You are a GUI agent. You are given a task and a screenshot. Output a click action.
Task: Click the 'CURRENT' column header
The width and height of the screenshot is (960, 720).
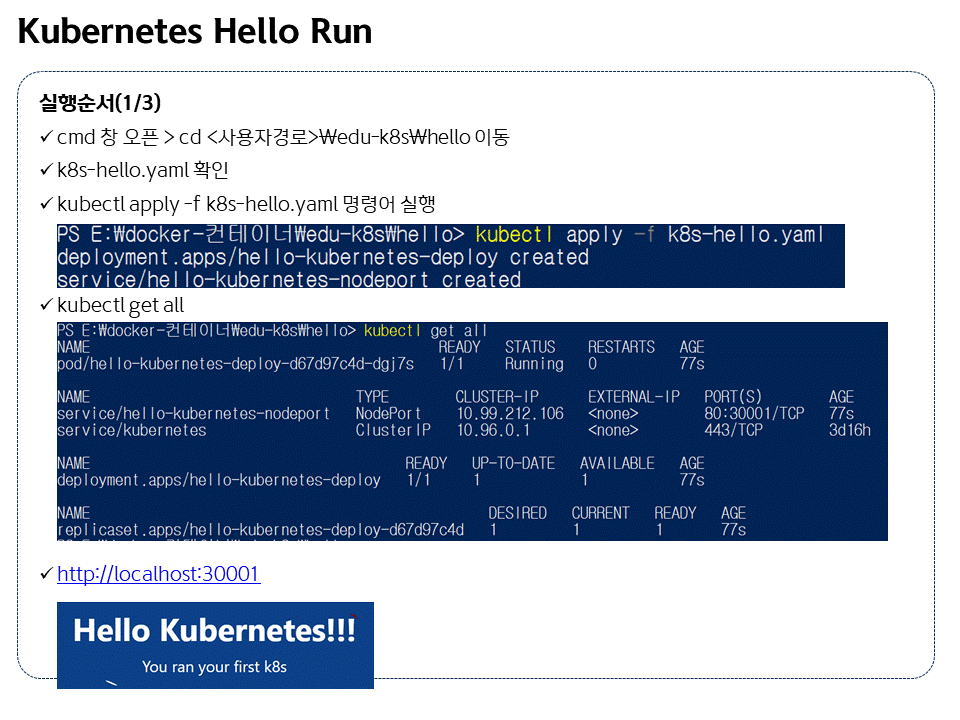coord(600,512)
